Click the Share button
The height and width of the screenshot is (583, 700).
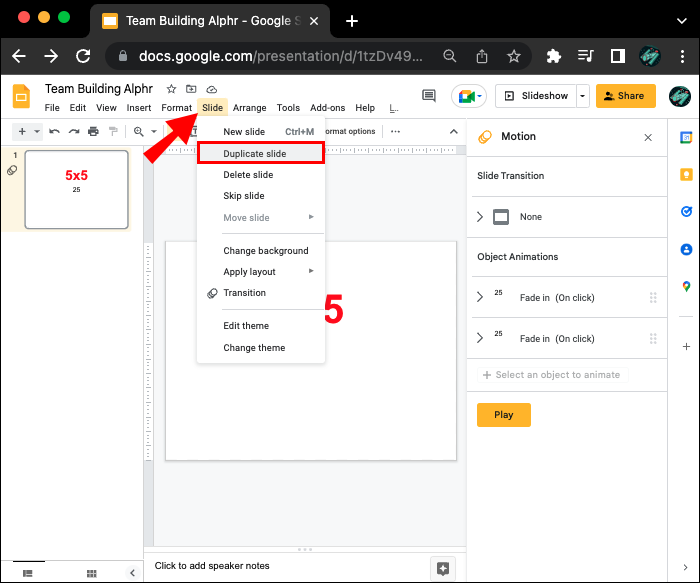click(625, 96)
